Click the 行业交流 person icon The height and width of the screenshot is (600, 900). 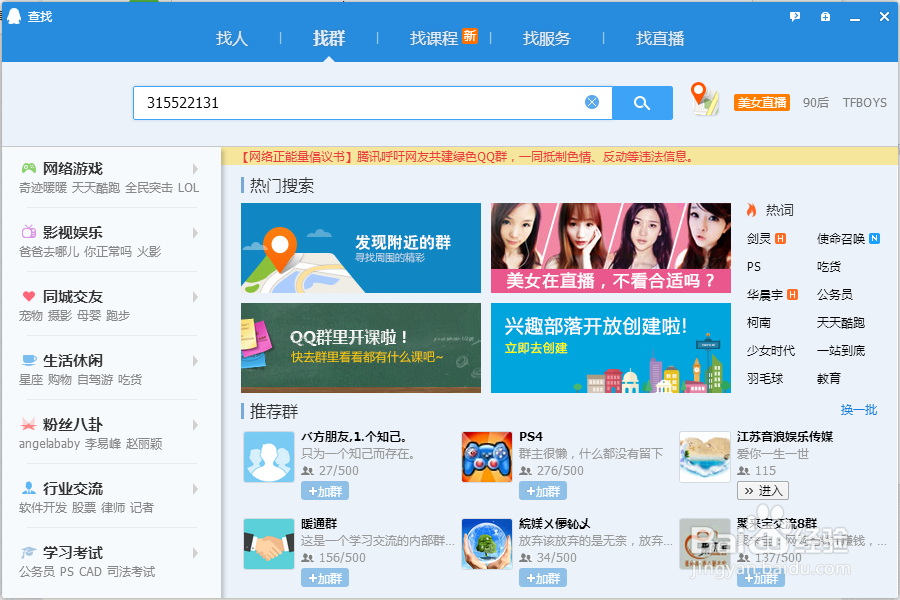(x=29, y=488)
